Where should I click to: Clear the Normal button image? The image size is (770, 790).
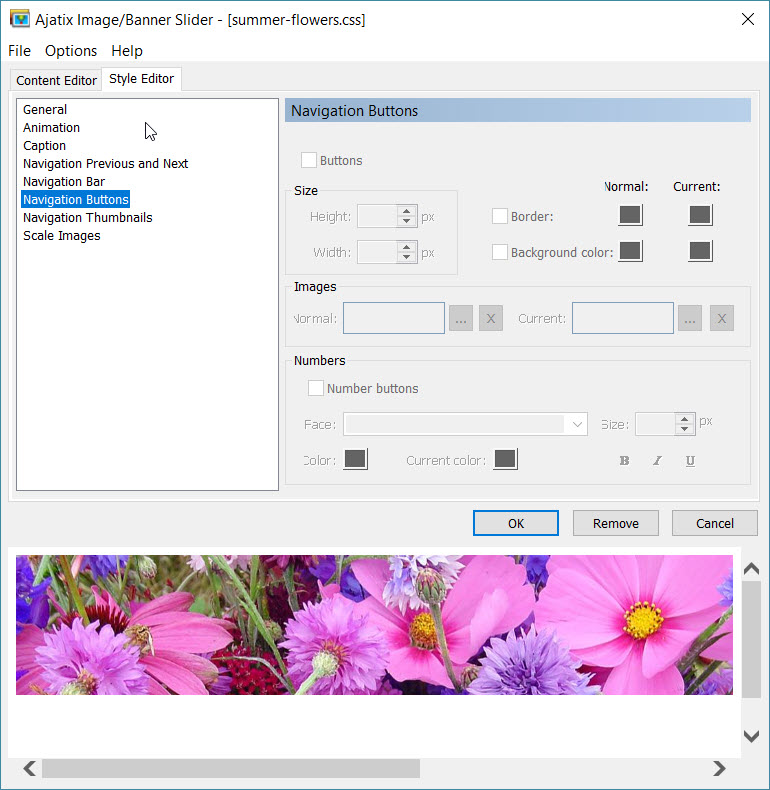click(x=491, y=318)
